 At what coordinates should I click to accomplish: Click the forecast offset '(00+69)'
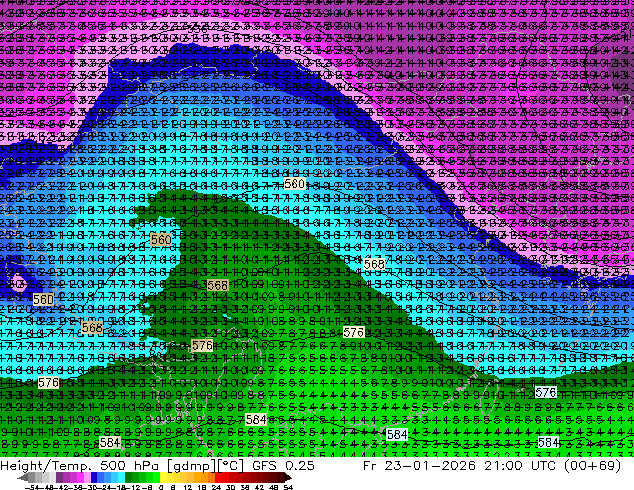(592, 466)
